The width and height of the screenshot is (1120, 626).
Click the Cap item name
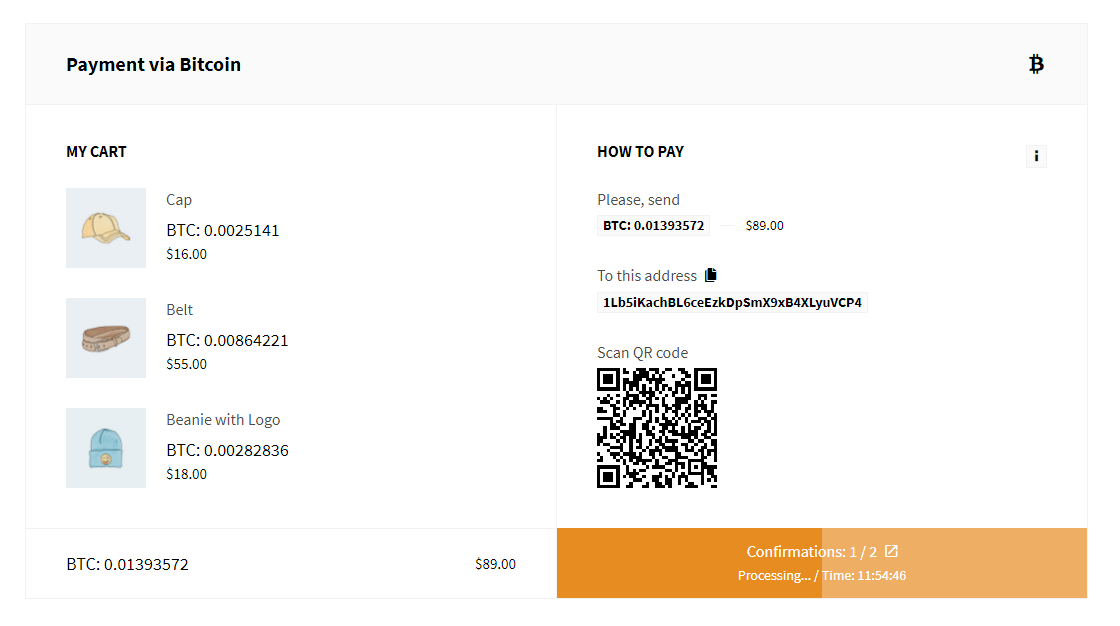tap(179, 200)
